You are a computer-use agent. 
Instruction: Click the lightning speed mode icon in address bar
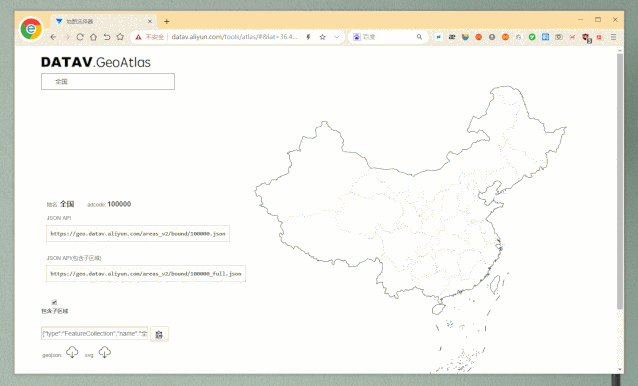point(308,37)
